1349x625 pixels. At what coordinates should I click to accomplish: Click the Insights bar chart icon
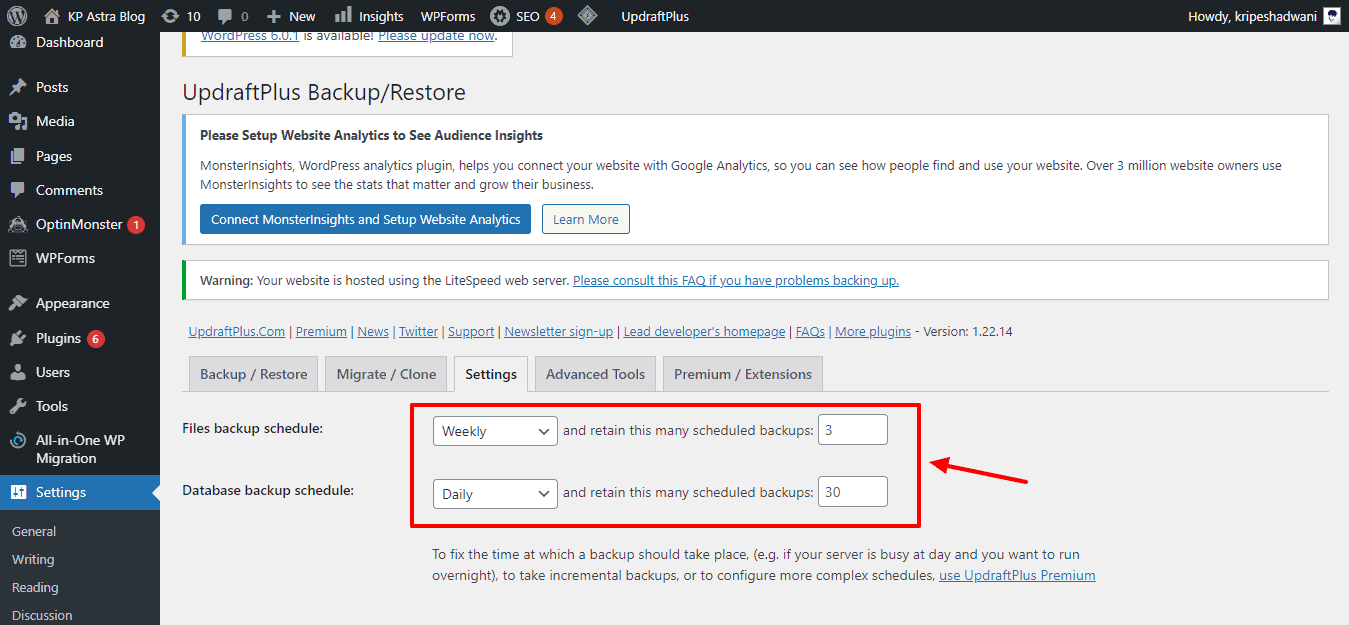point(343,16)
